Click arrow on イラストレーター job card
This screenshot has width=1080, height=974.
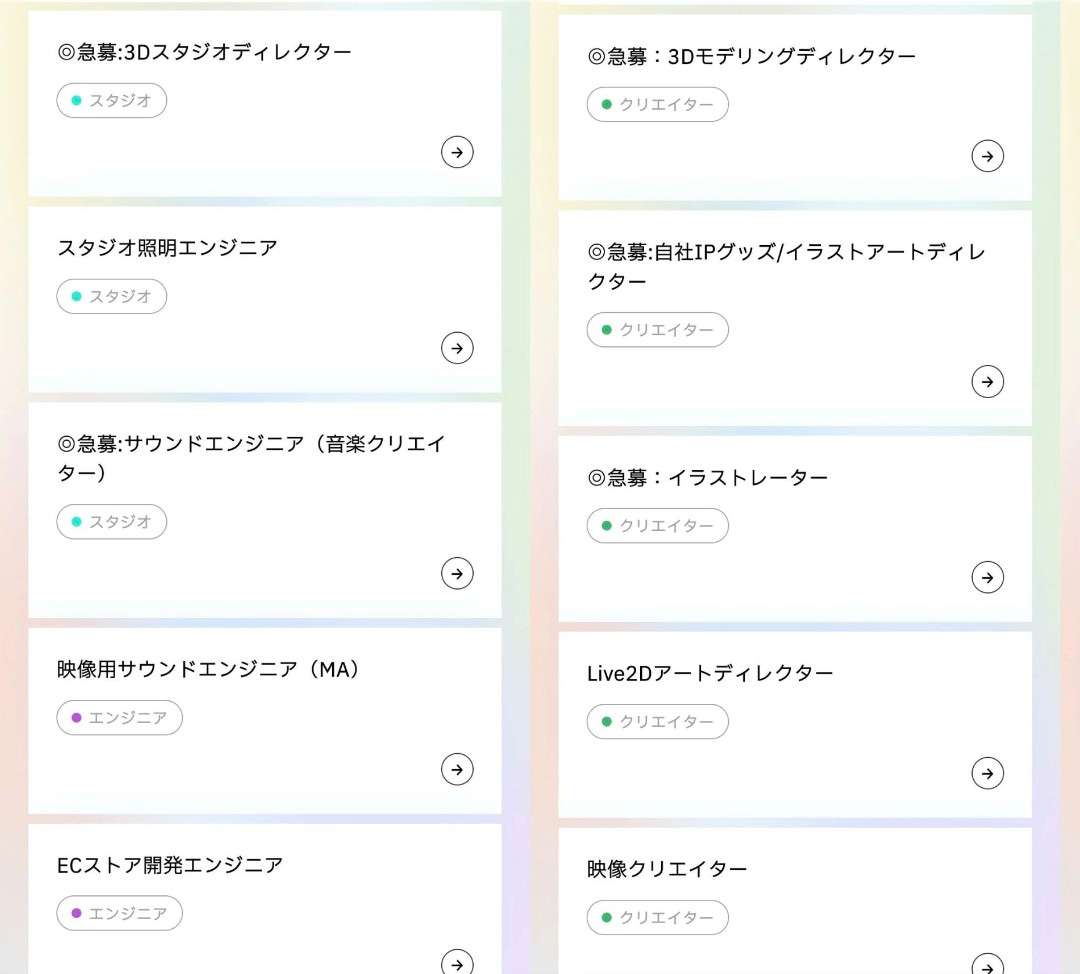click(x=987, y=577)
